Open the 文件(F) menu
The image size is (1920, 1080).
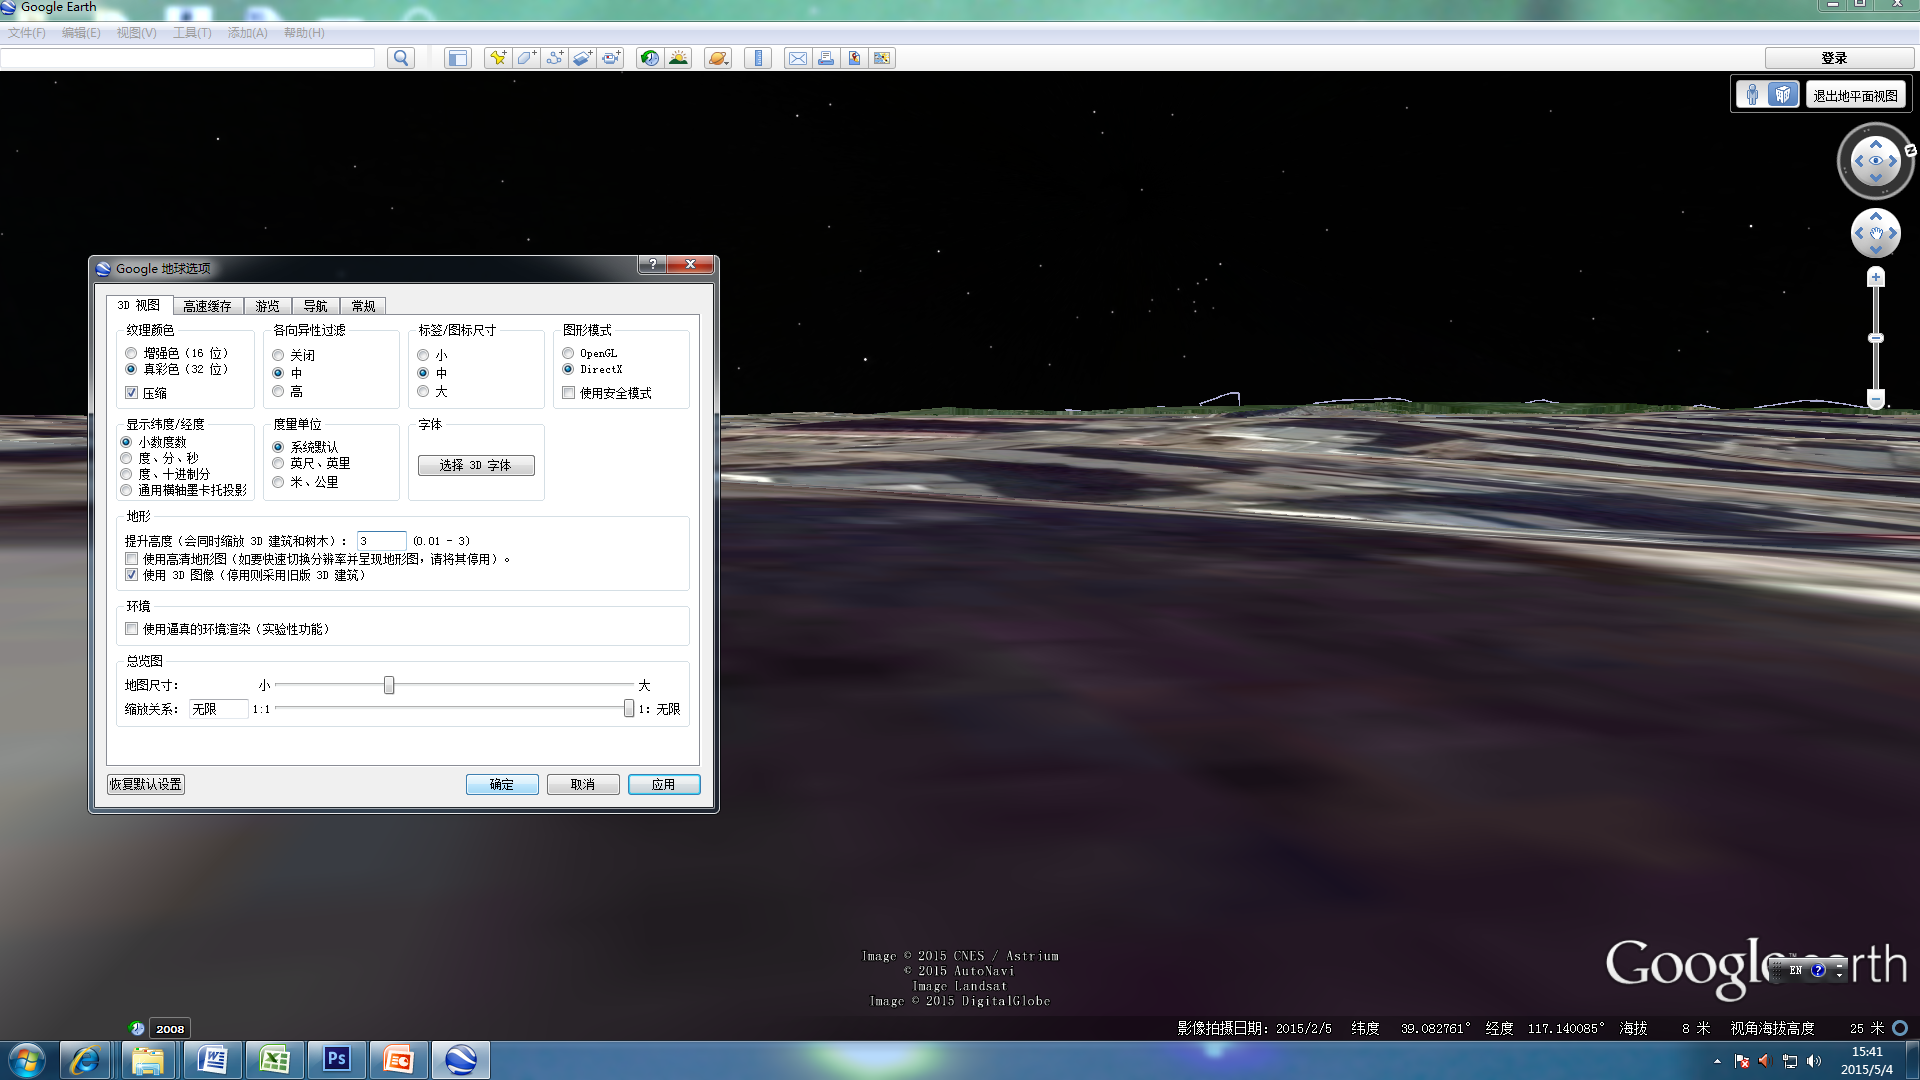pos(27,33)
